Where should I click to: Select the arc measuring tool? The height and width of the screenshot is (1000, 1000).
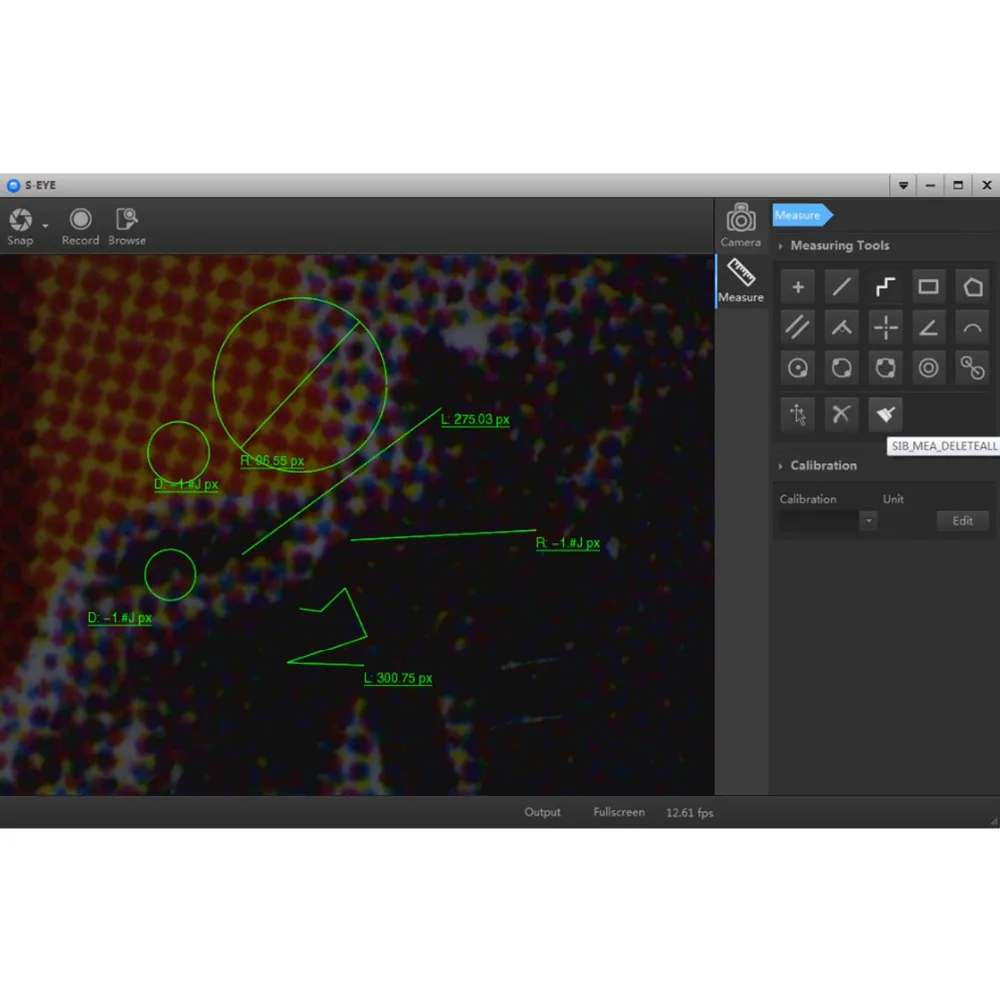tap(972, 328)
